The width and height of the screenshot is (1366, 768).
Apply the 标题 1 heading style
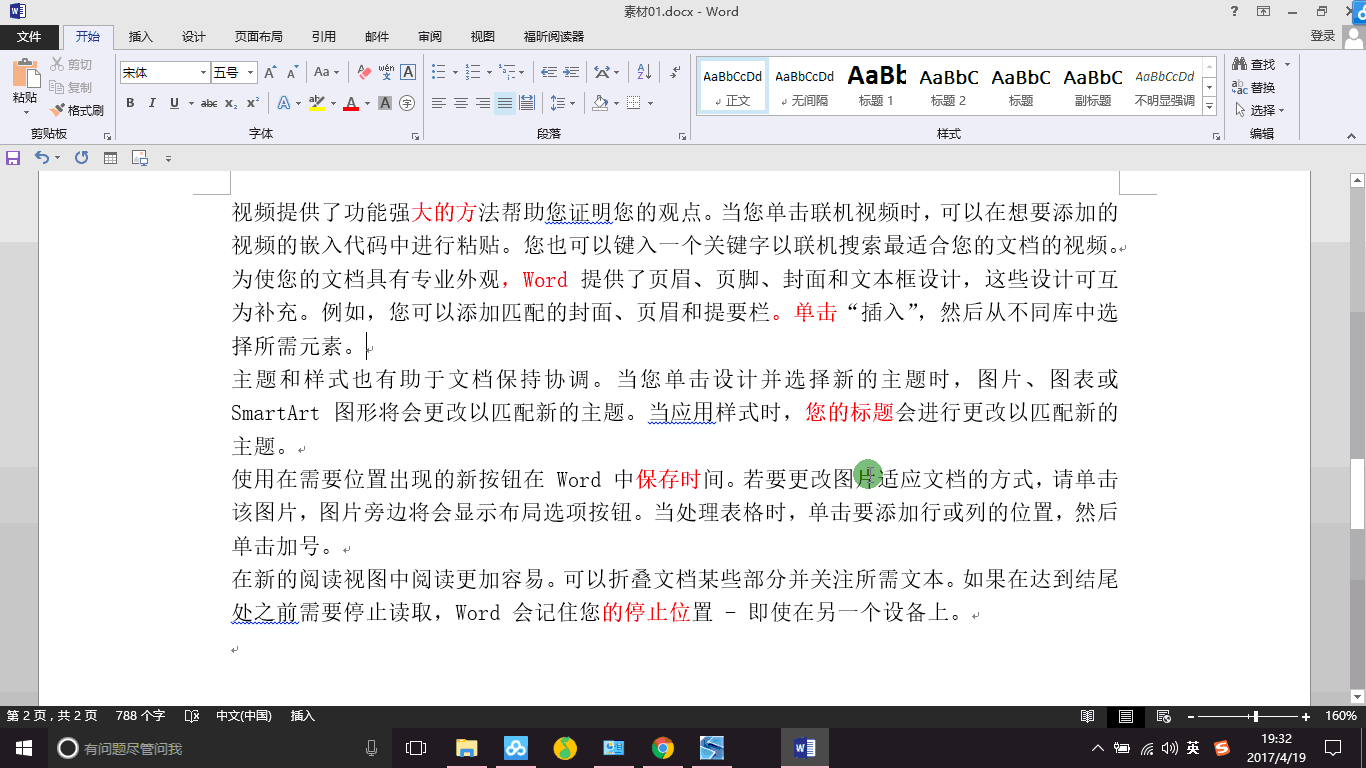point(876,86)
